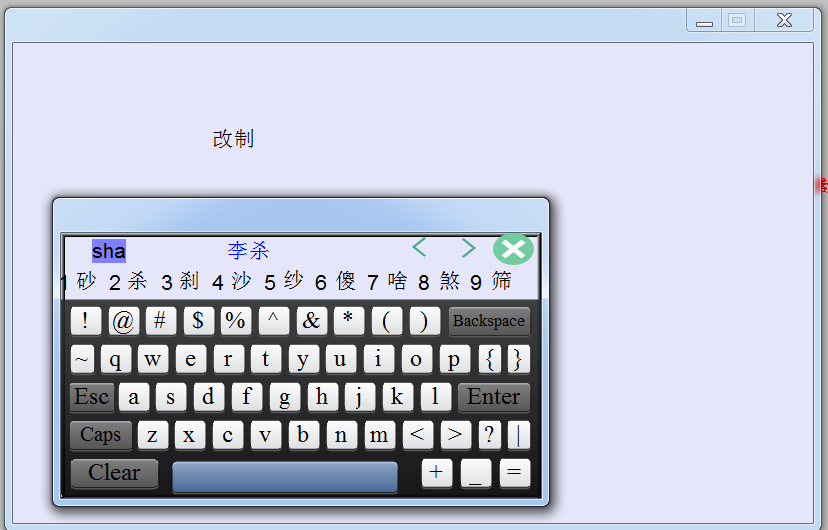Pick candidate 8 character 煞
The height and width of the screenshot is (530, 828).
tap(449, 281)
